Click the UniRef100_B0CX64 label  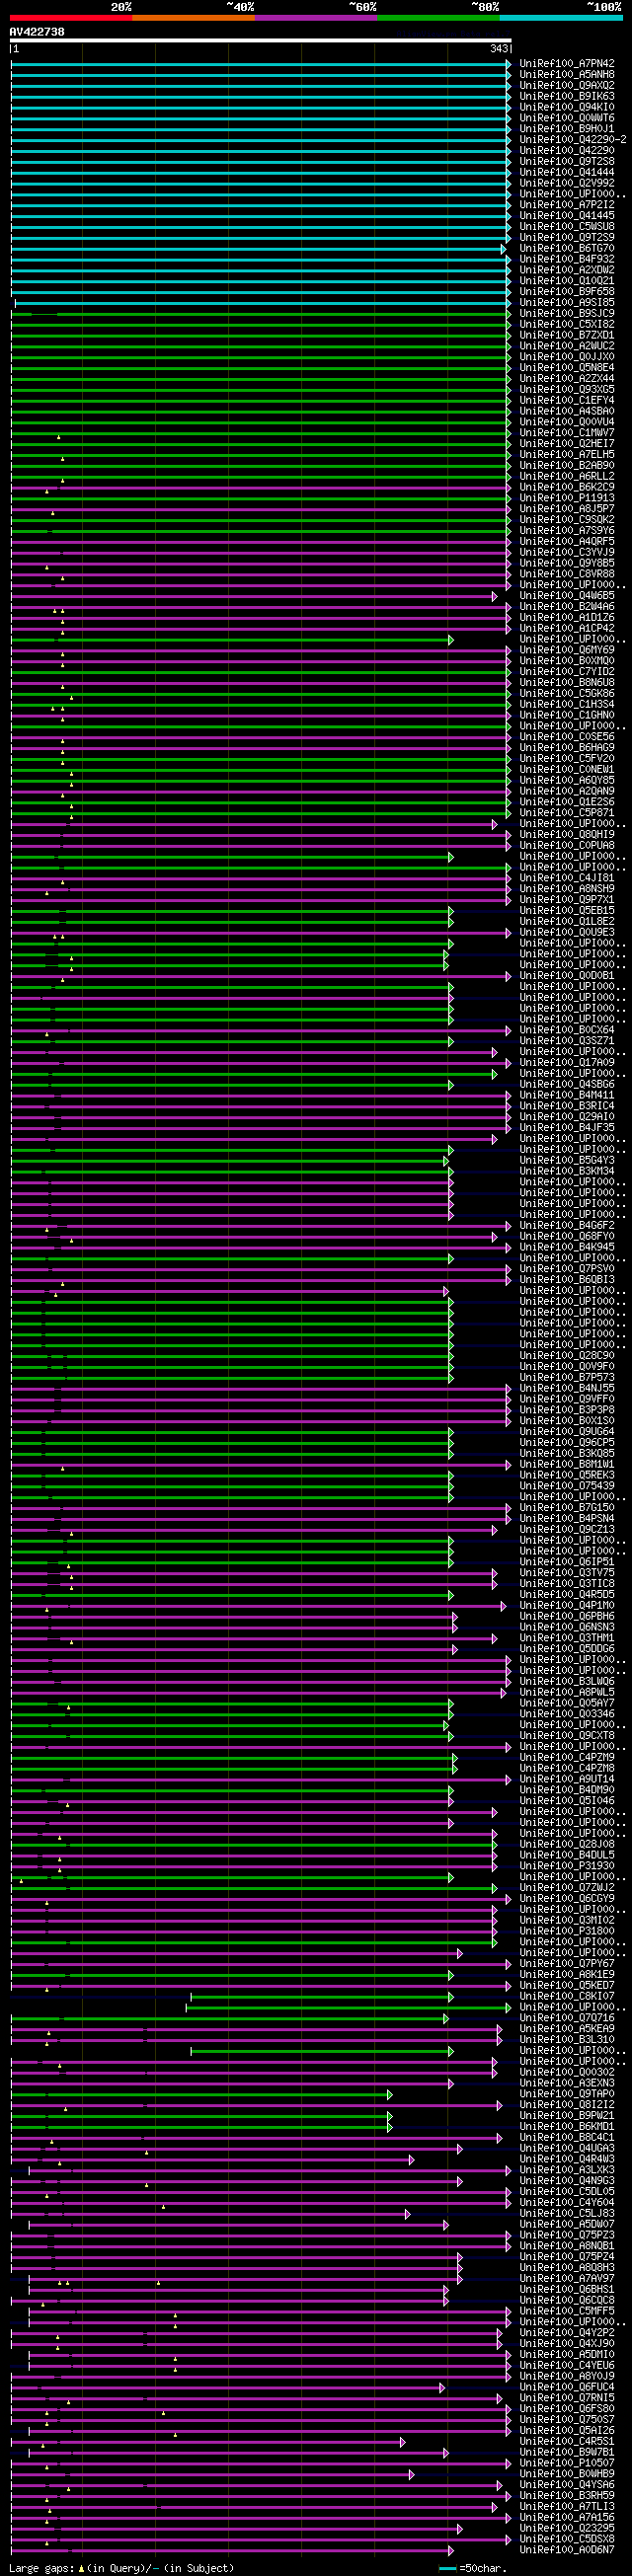coord(567,1030)
